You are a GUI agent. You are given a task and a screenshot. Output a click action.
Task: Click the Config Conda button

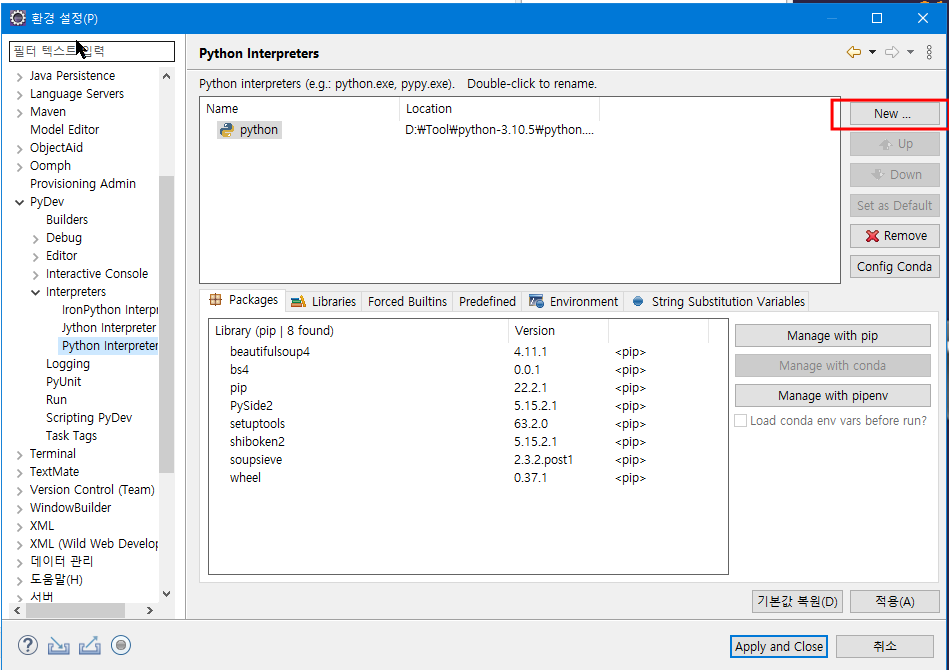coord(895,266)
